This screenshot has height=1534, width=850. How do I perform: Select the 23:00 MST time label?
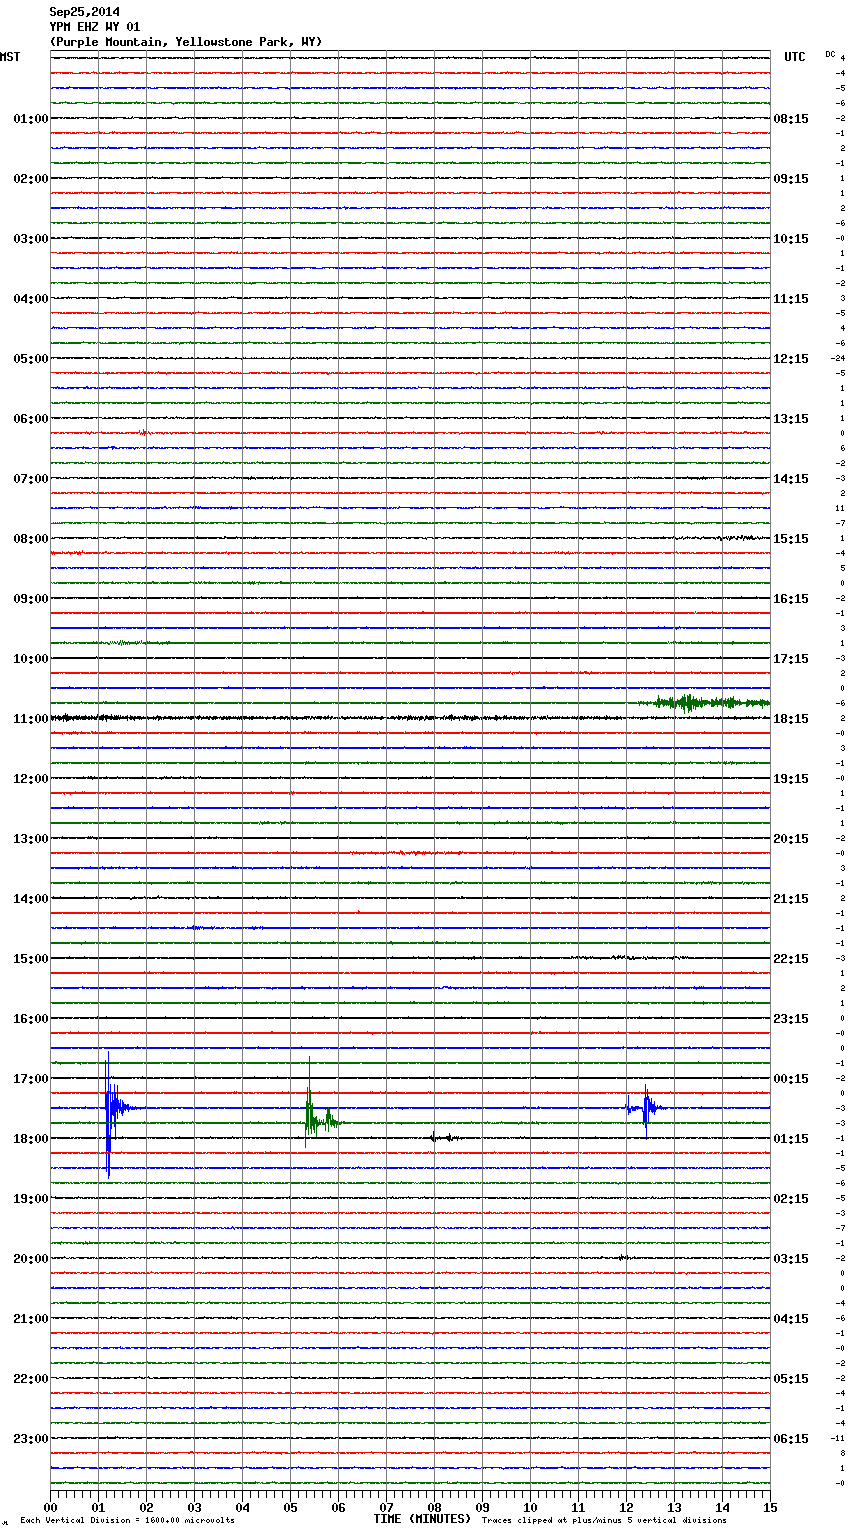pyautogui.click(x=31, y=1439)
